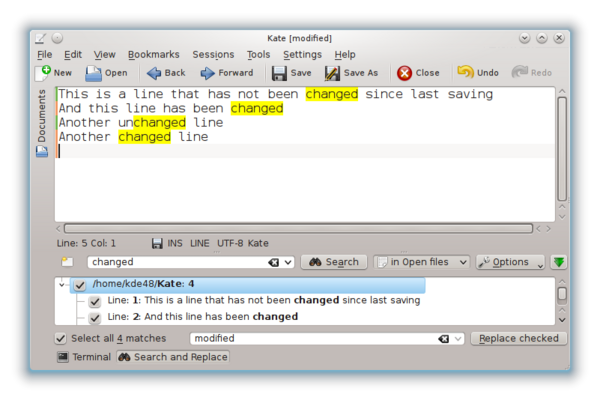Clear the 'changed' search field
Image resolution: width=600 pixels, height=400 pixels.
coord(274,263)
